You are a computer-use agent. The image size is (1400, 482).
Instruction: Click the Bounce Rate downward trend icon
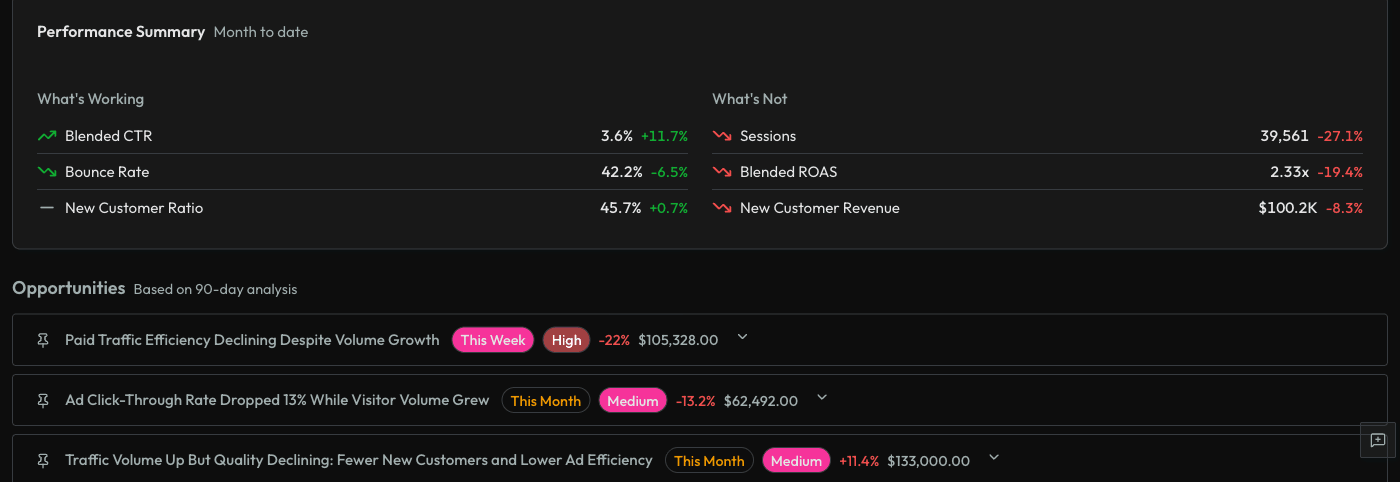tap(47, 172)
